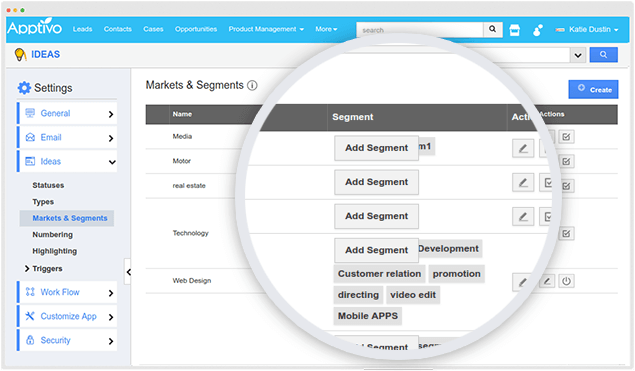Screen dimensions: 635x371
Task: Click the Web Design market name
Action: click(x=192, y=281)
